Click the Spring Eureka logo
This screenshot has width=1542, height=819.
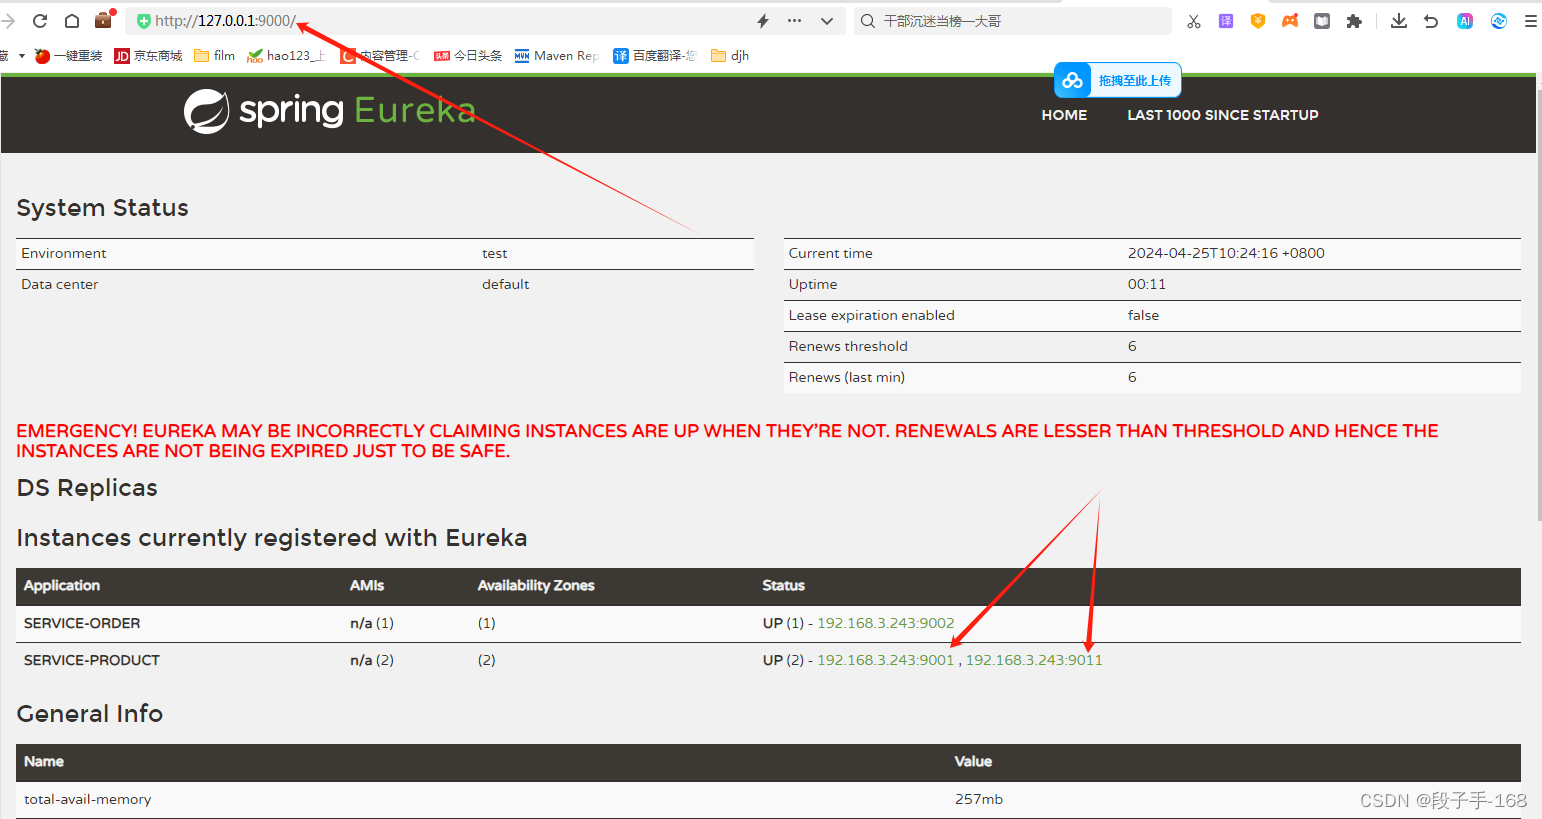click(330, 111)
